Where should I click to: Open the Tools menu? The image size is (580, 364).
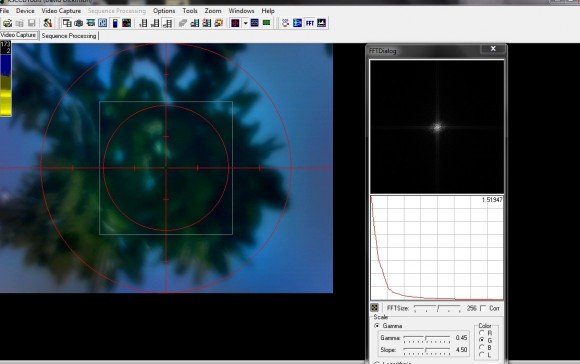pyautogui.click(x=190, y=11)
